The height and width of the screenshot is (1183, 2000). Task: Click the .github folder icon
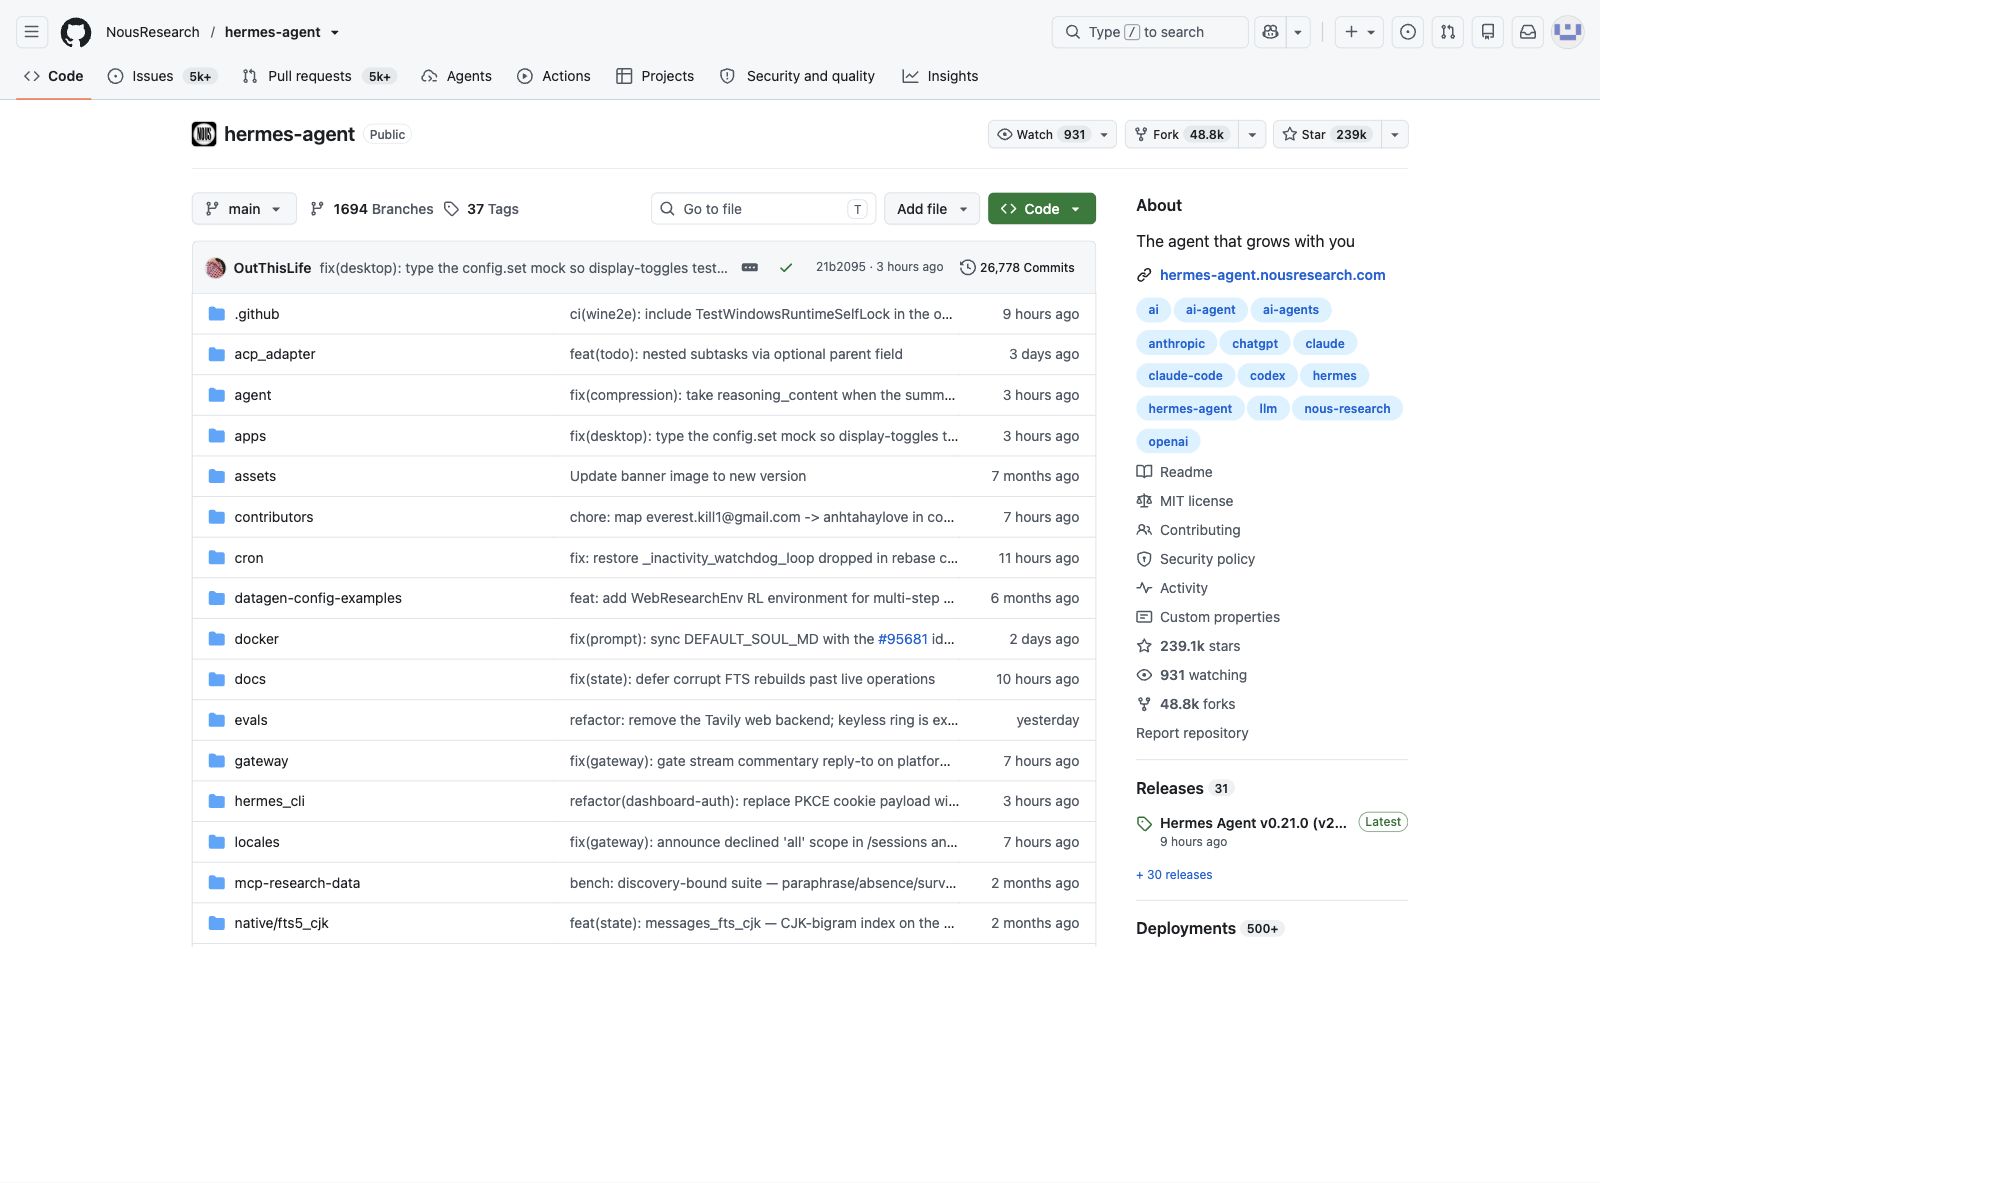[x=216, y=314]
